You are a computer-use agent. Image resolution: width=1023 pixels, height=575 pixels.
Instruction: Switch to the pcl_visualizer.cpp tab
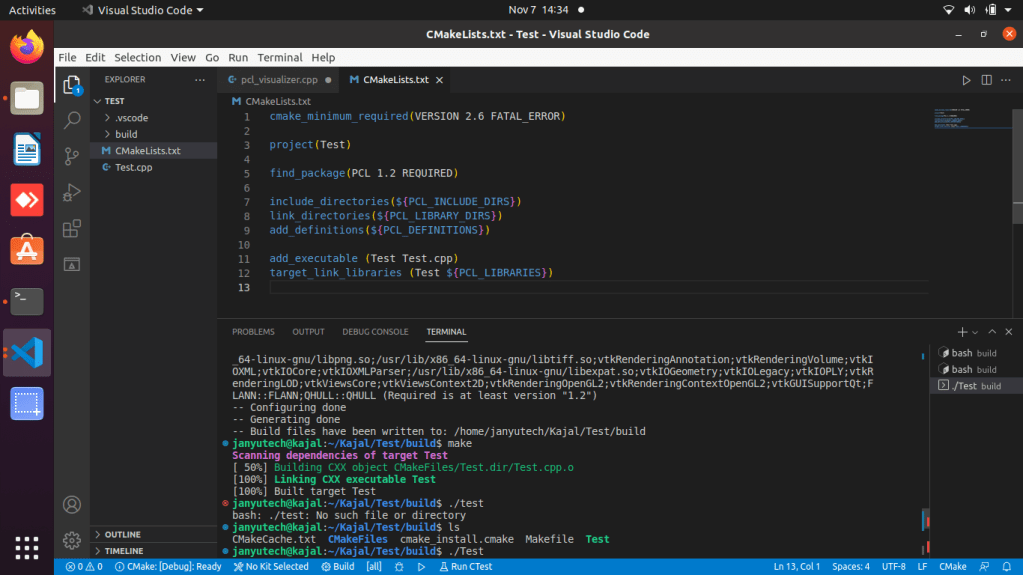277,80
